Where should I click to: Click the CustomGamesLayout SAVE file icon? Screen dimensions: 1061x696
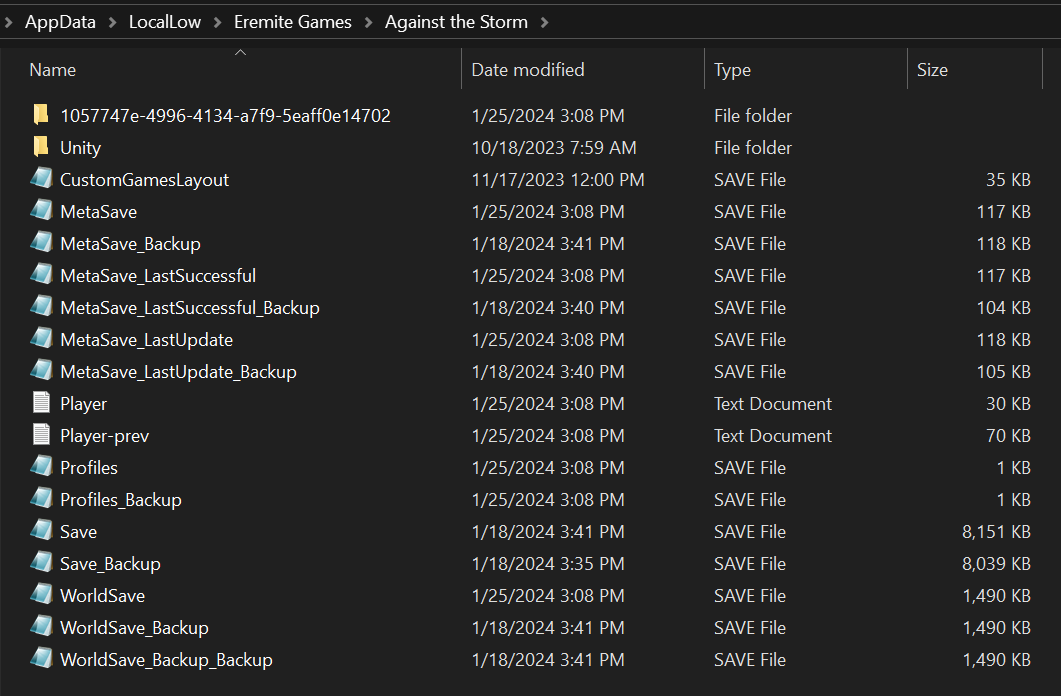41,179
